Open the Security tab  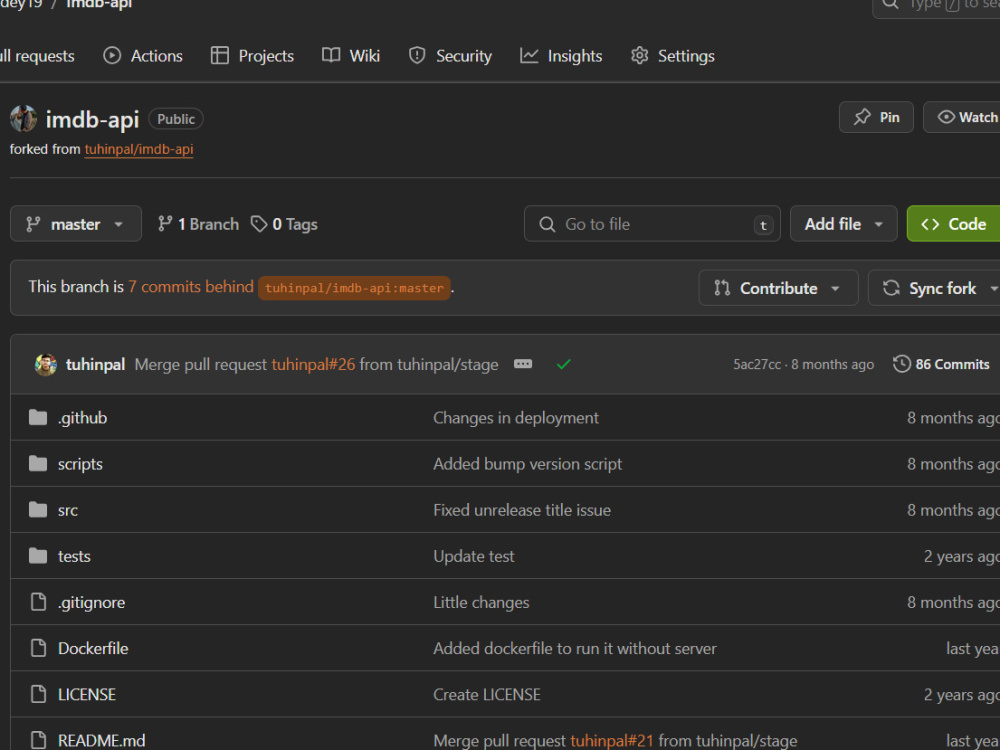point(450,56)
